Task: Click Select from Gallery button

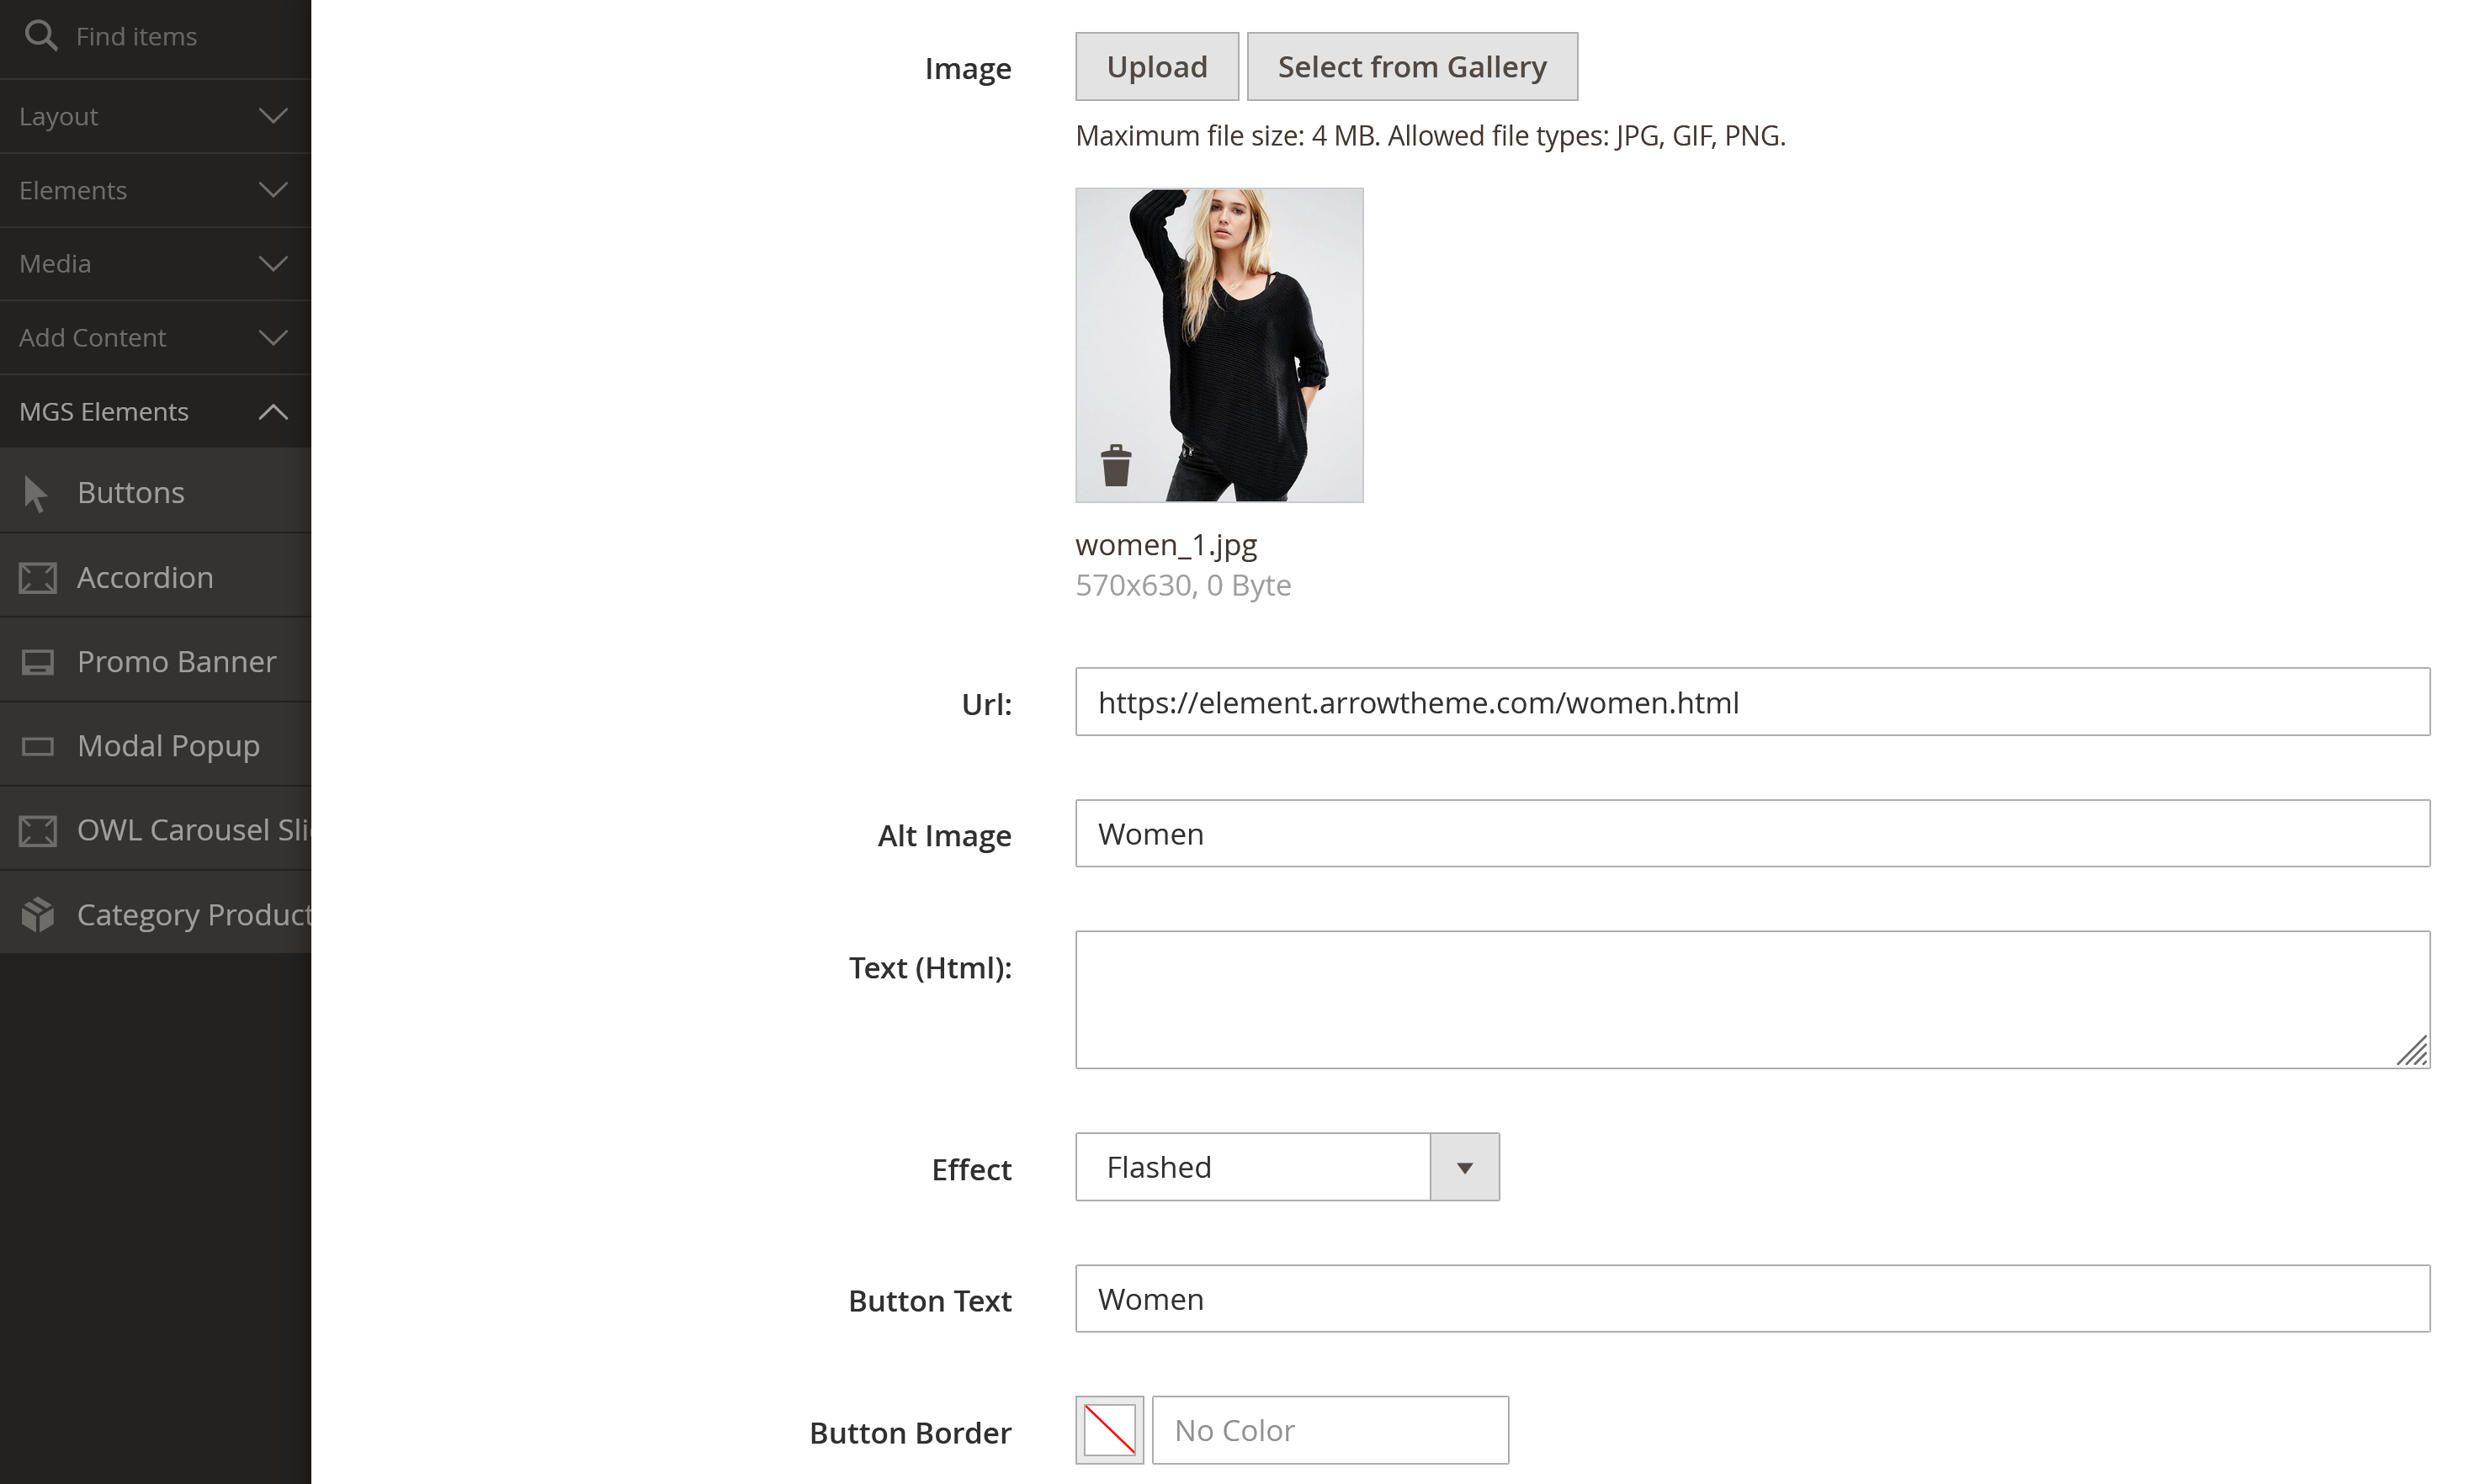Action: (1411, 67)
